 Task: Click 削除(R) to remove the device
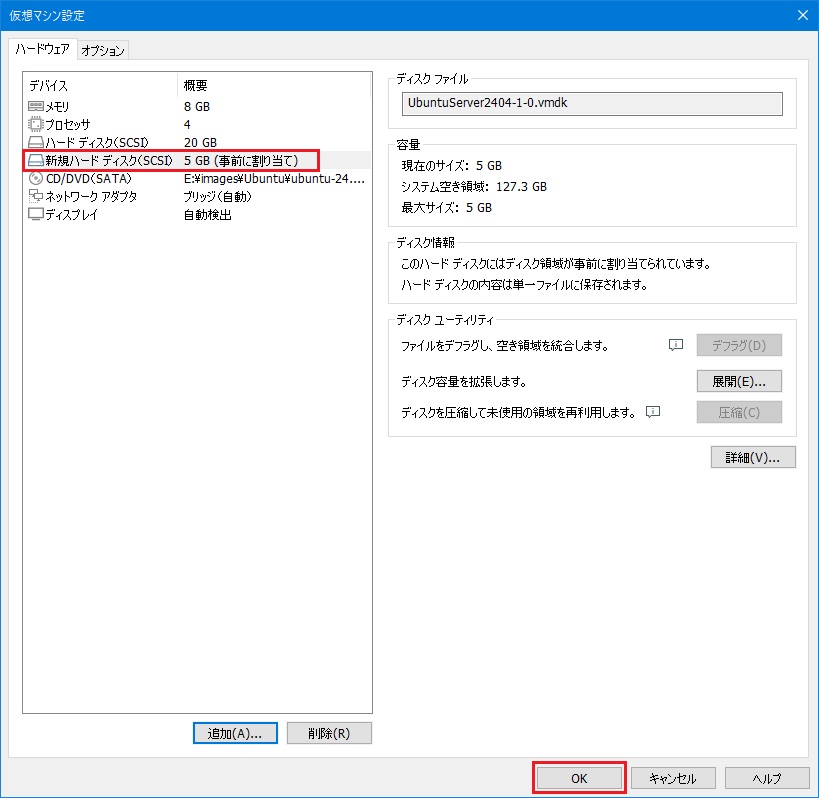tap(329, 733)
